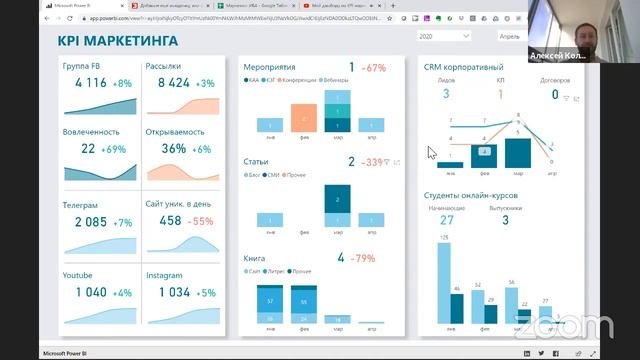Click Телеграм value 2 085
The height and width of the screenshot is (360, 640).
coord(91,222)
